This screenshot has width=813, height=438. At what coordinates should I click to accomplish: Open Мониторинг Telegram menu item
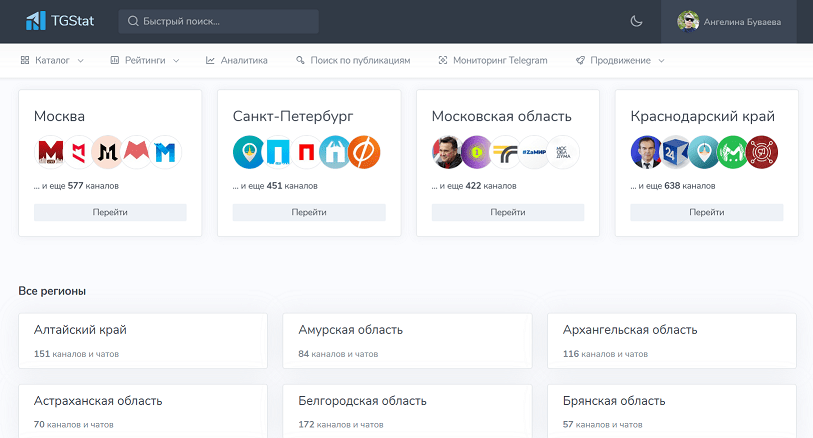point(493,60)
